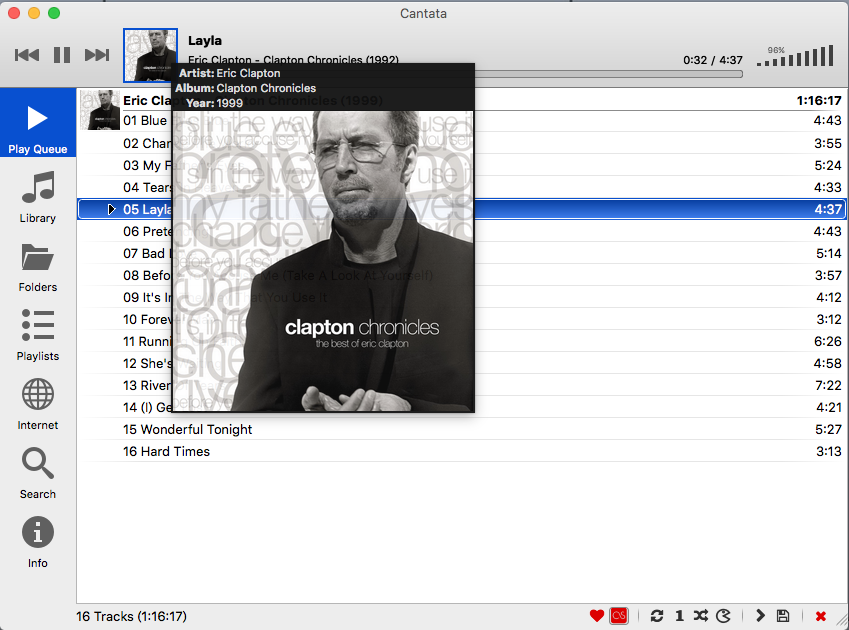
Task: Click the 7:22 duration value
Action: 828,385
